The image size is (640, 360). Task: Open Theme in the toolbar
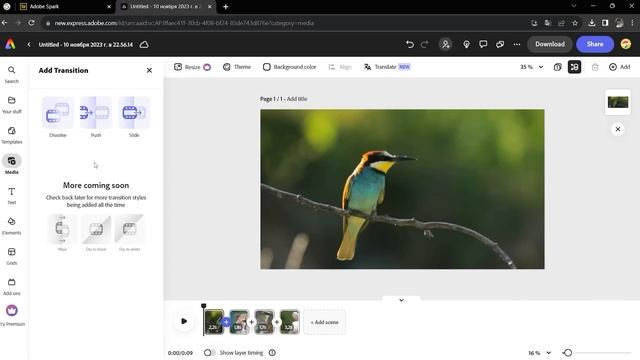(237, 67)
